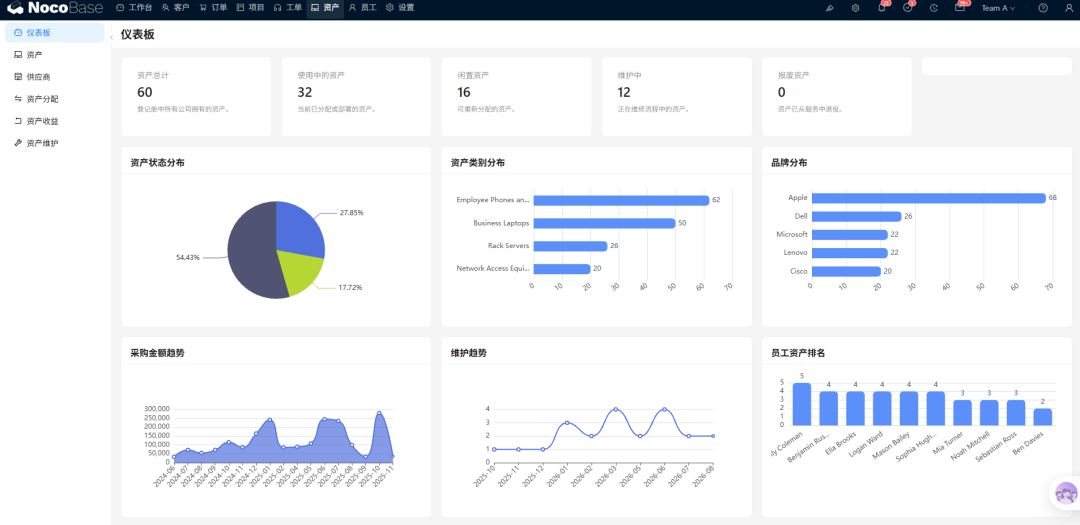Click the Apple bar in 品牌分布 chart
Image resolution: width=1080 pixels, height=525 pixels.
928,198
